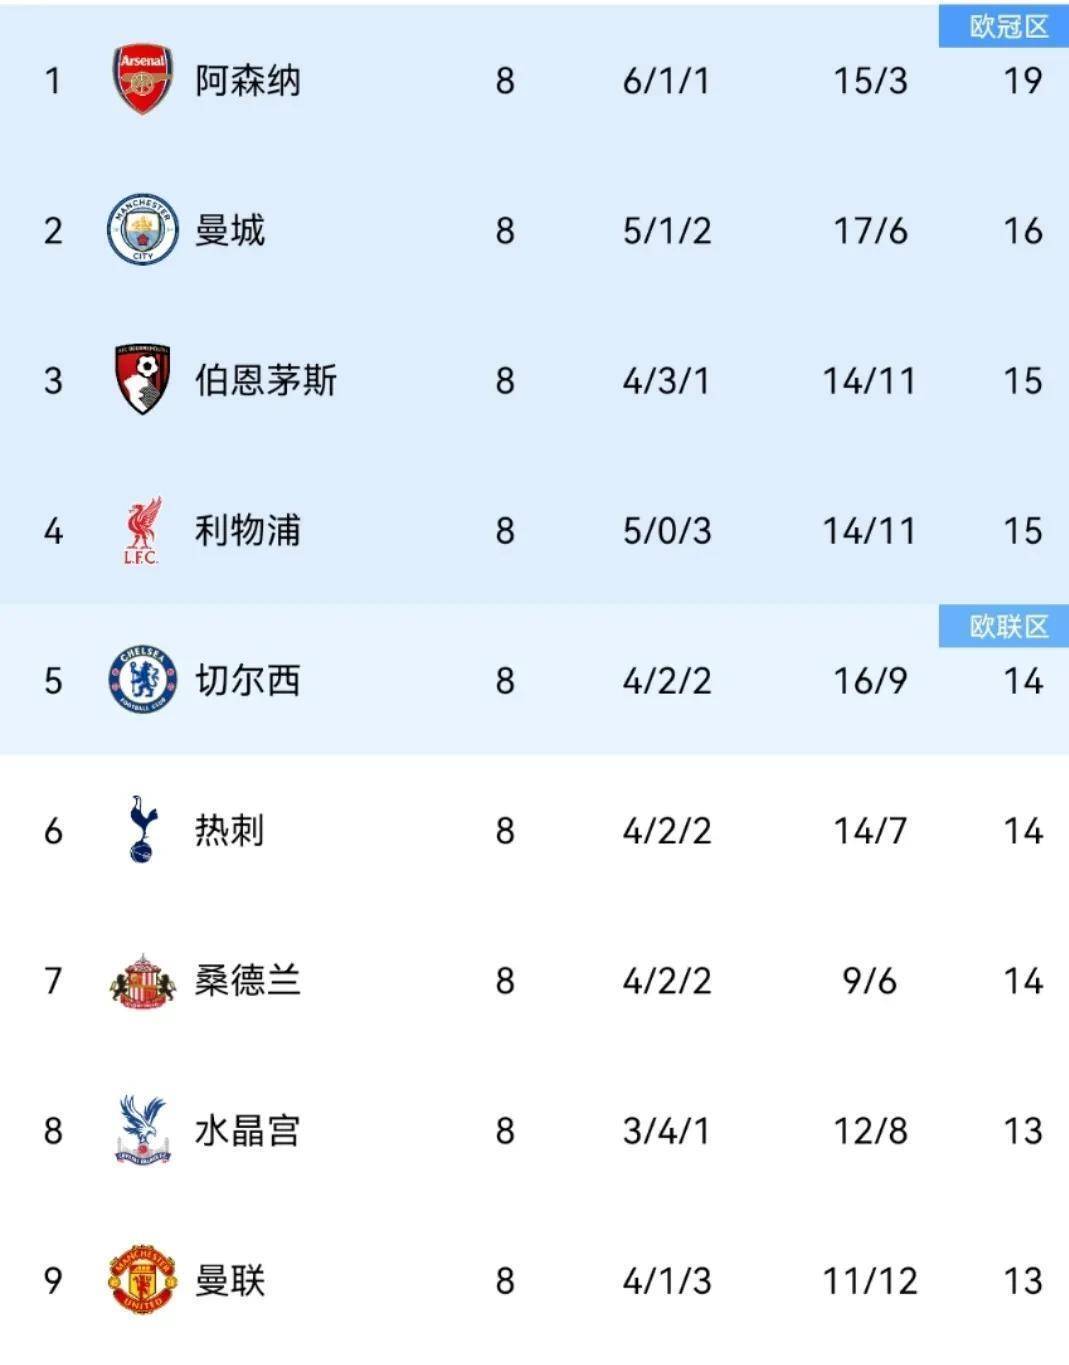Select the Bournemouth club logo
Screen dimensions: 1069x1365
tap(142, 380)
